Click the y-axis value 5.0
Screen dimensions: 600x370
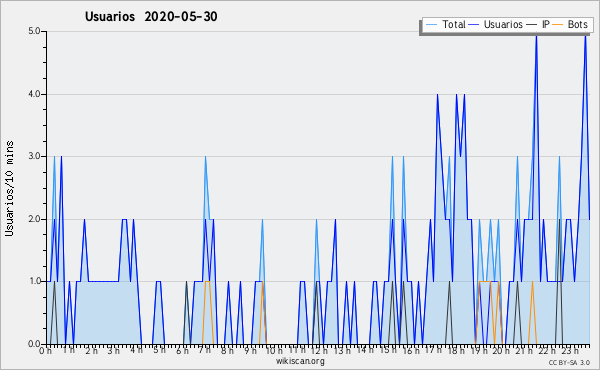(x=34, y=31)
